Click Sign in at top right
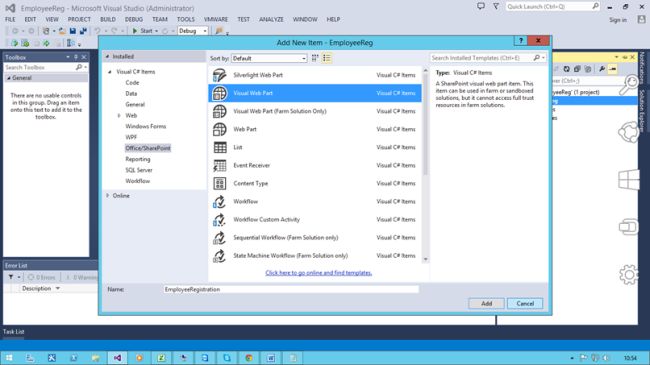The image size is (650, 365). click(x=618, y=20)
